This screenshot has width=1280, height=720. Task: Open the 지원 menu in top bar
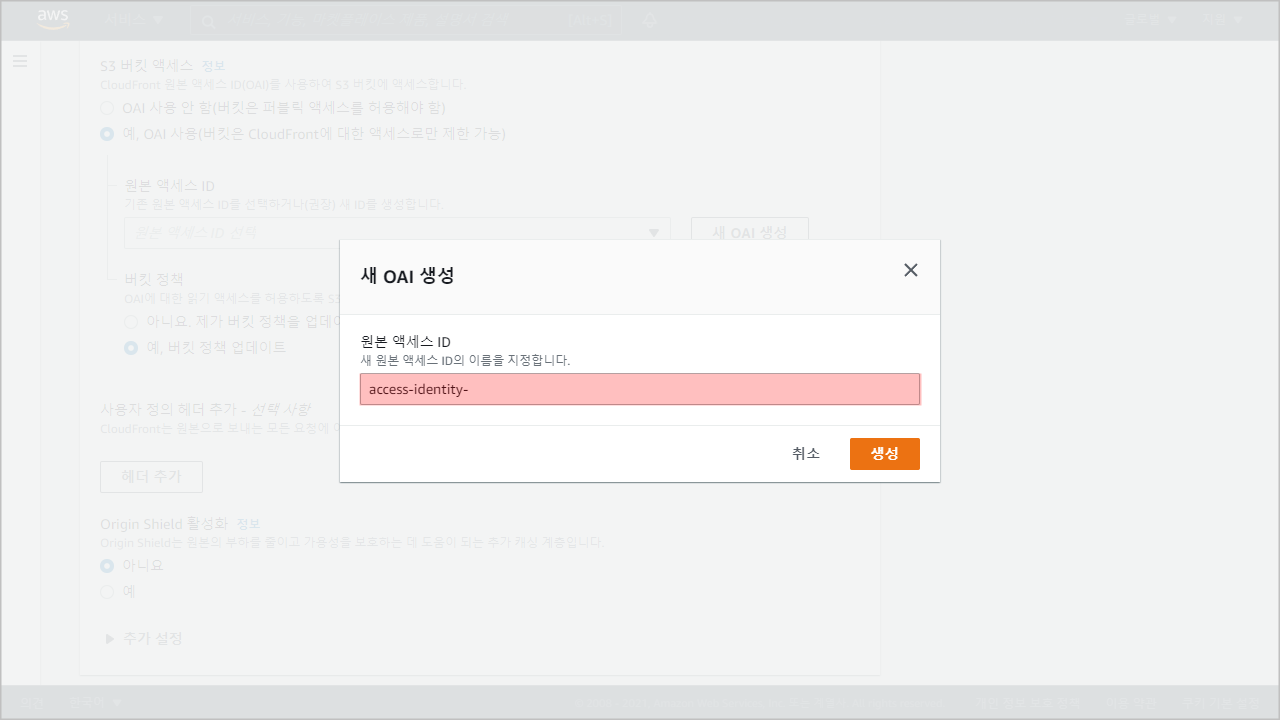pos(1222,20)
